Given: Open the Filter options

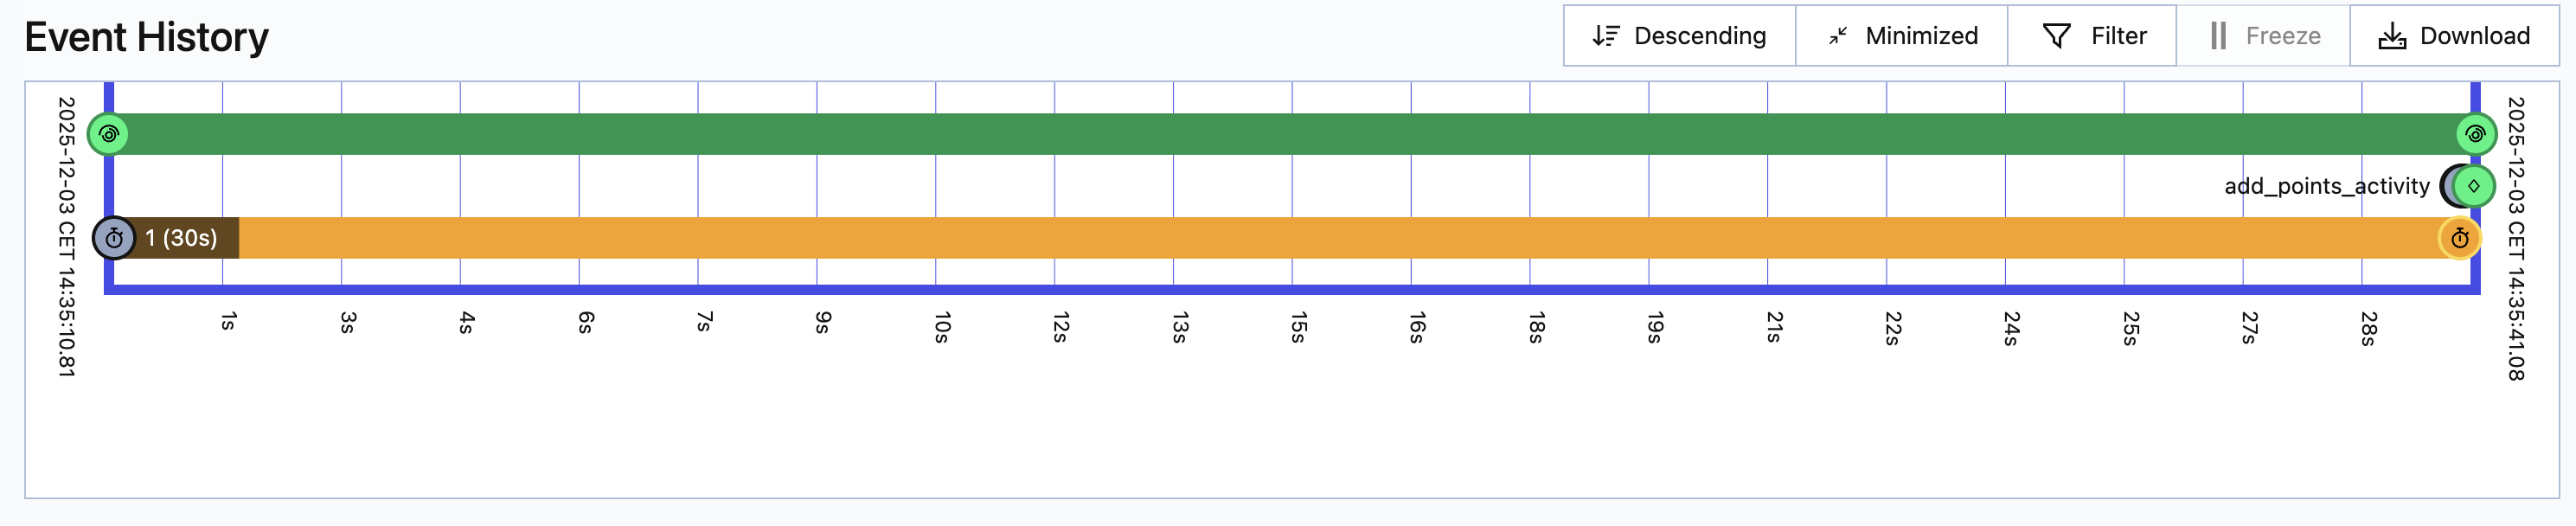Looking at the screenshot, I should click(x=2093, y=36).
